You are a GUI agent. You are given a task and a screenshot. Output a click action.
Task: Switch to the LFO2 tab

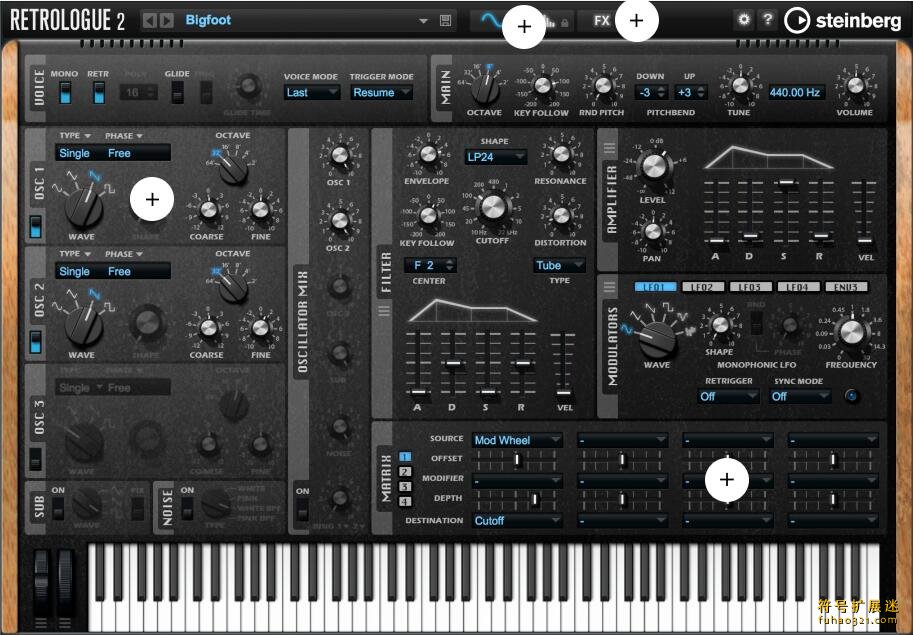[x=703, y=286]
